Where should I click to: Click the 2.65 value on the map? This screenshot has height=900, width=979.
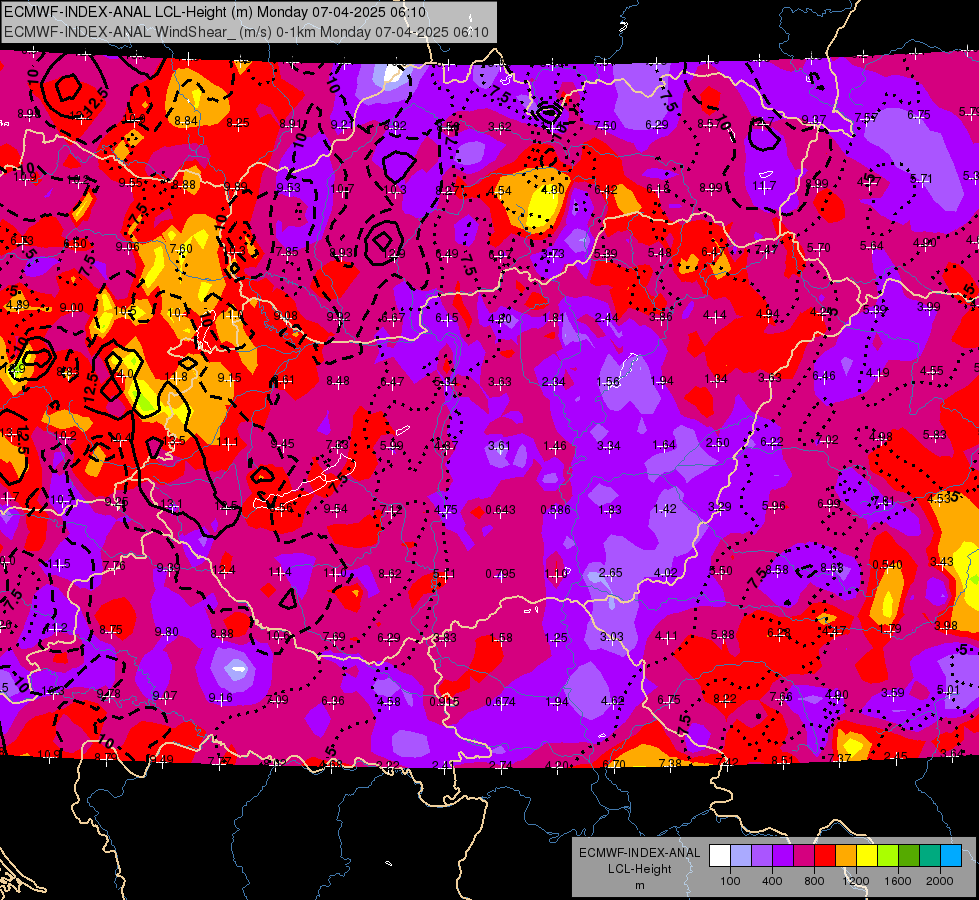(x=611, y=573)
